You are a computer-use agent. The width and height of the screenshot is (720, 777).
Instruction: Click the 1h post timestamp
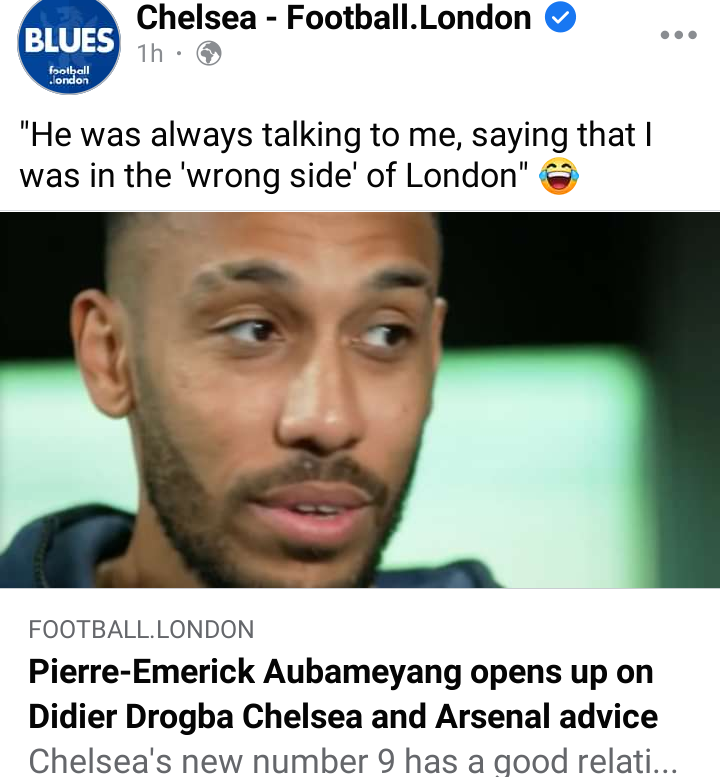point(150,54)
